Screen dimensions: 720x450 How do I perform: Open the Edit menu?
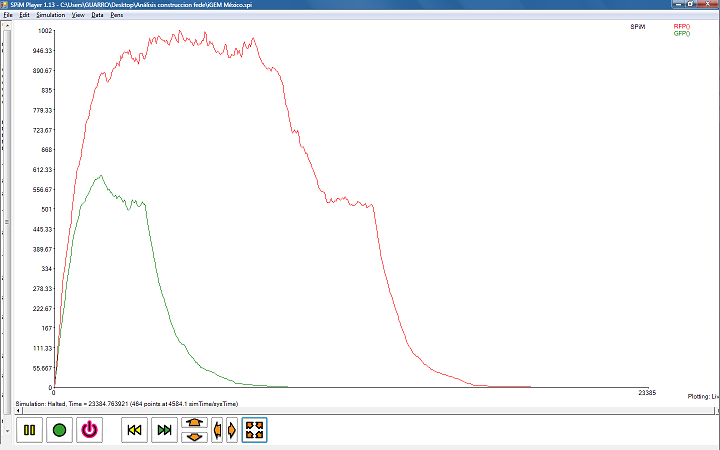(x=24, y=15)
